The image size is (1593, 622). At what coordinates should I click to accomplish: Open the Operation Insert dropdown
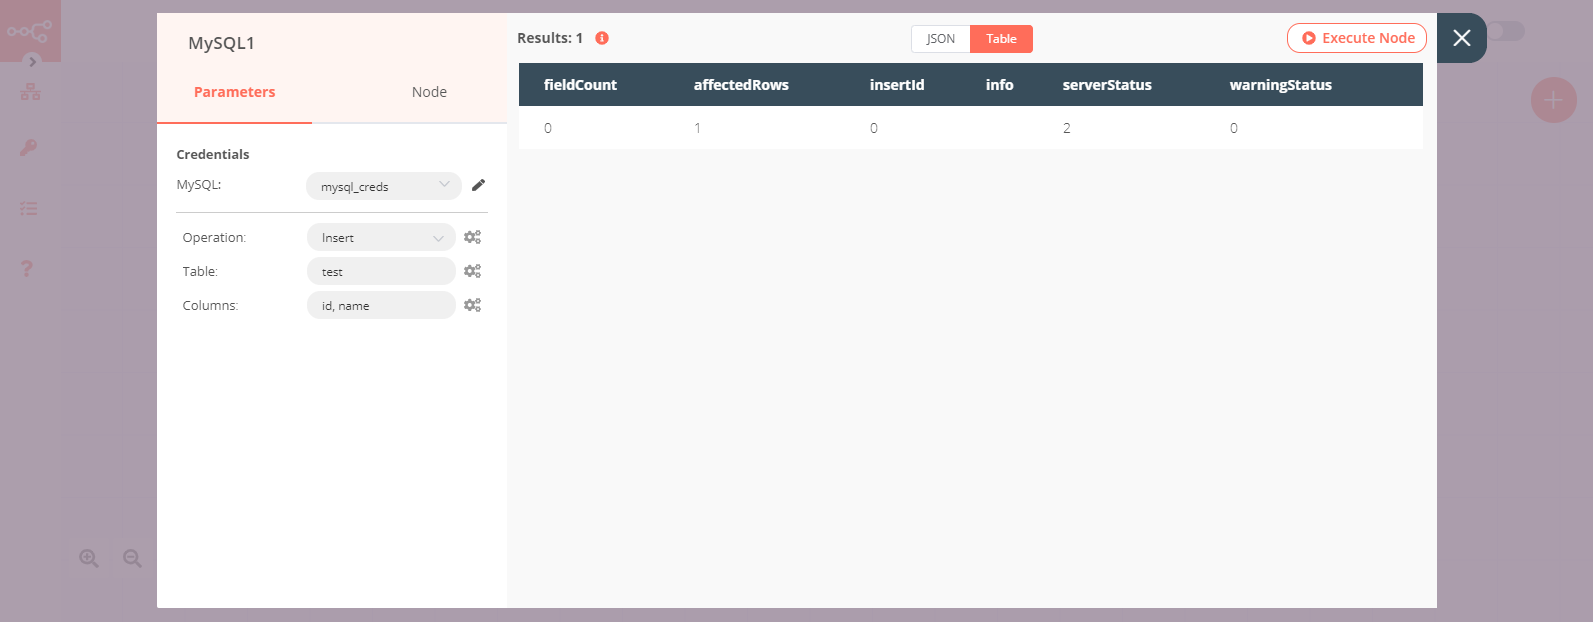(x=381, y=237)
